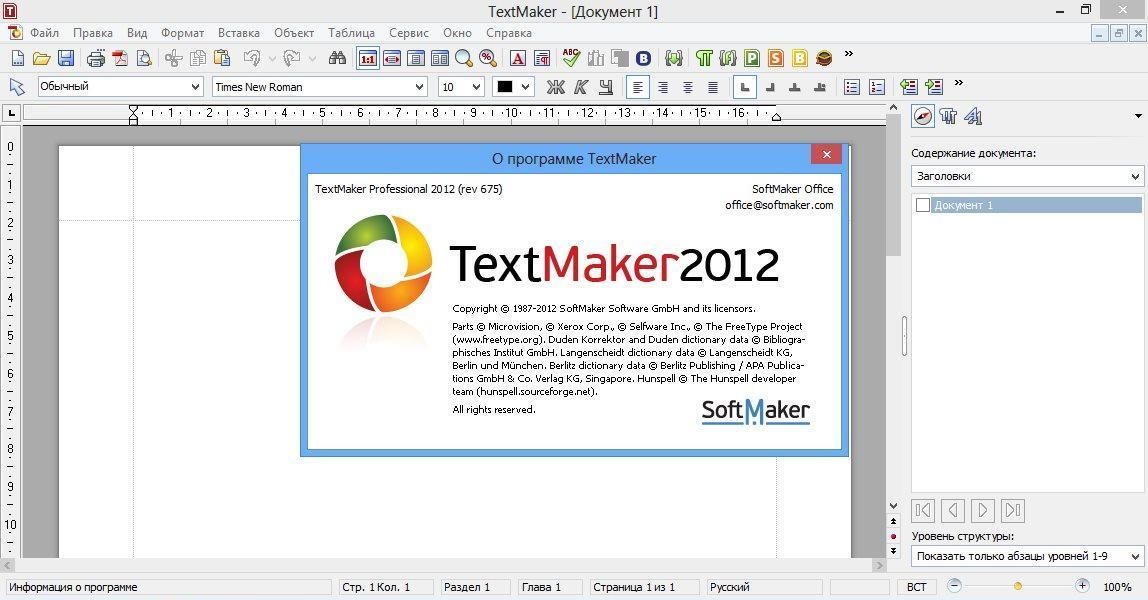Print the document with the printer icon
The image size is (1148, 600).
coord(96,58)
